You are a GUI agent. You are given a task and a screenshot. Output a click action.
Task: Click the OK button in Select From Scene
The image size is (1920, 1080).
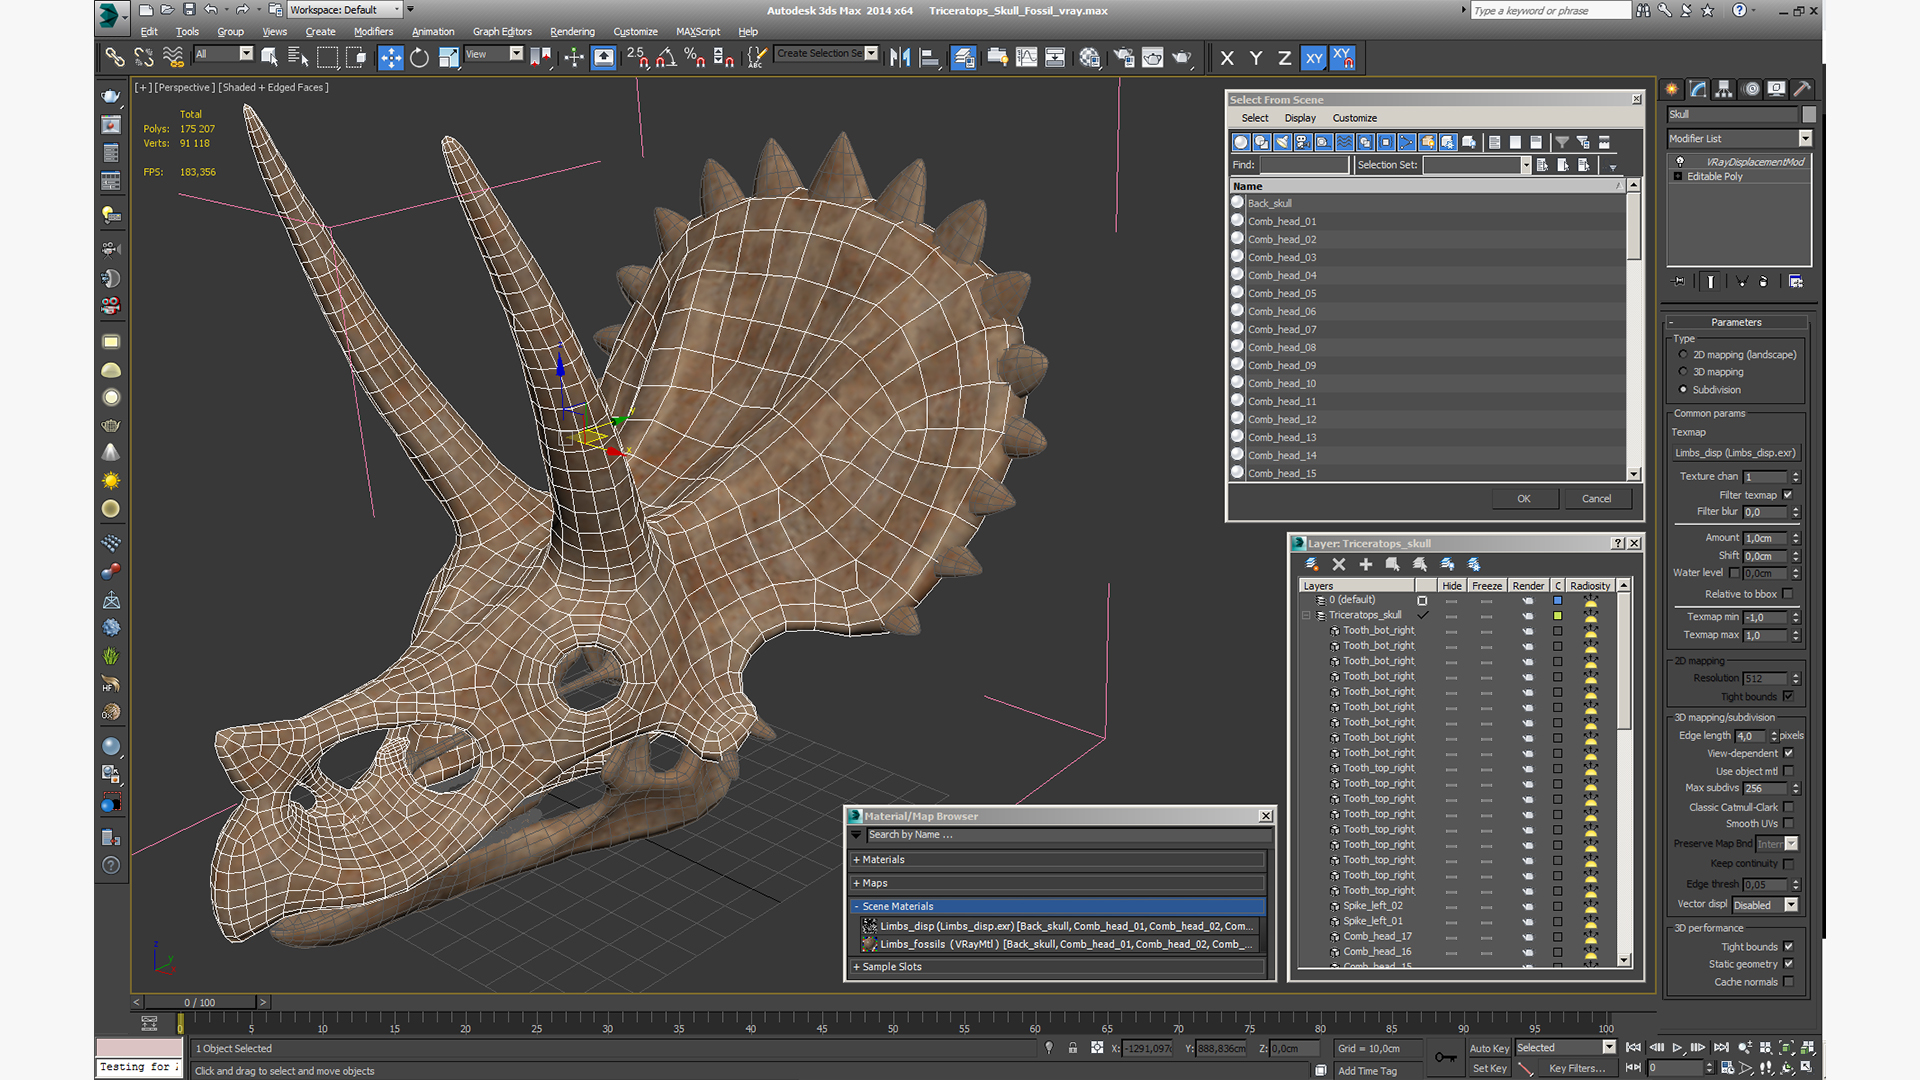(x=1523, y=499)
